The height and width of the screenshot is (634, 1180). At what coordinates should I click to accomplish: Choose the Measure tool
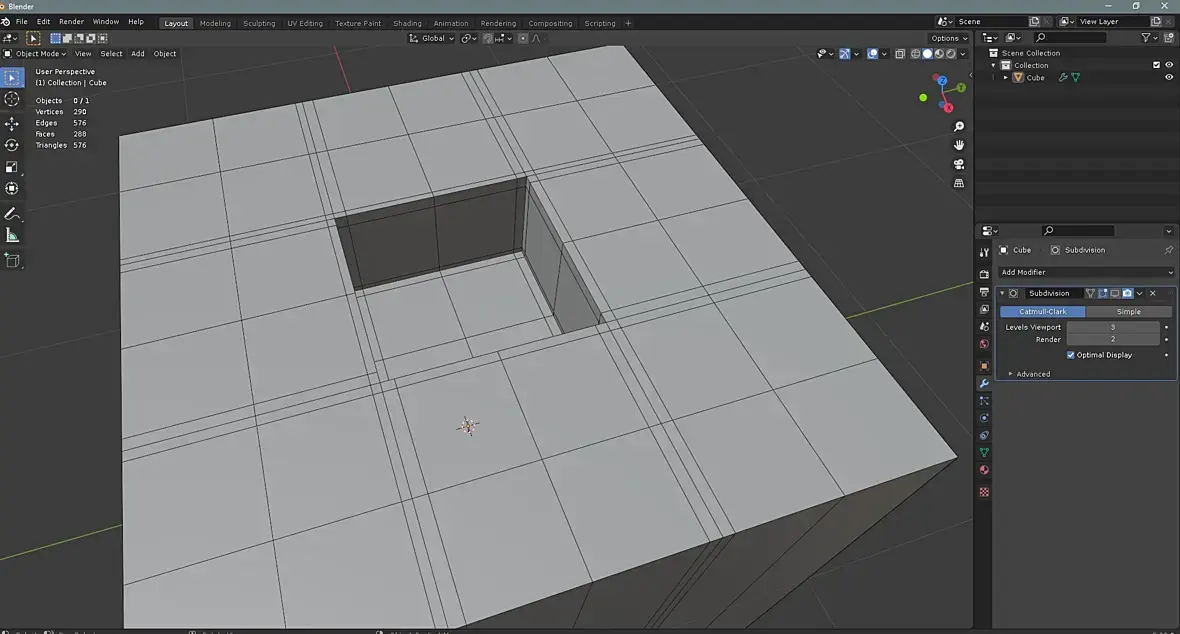[x=12, y=236]
